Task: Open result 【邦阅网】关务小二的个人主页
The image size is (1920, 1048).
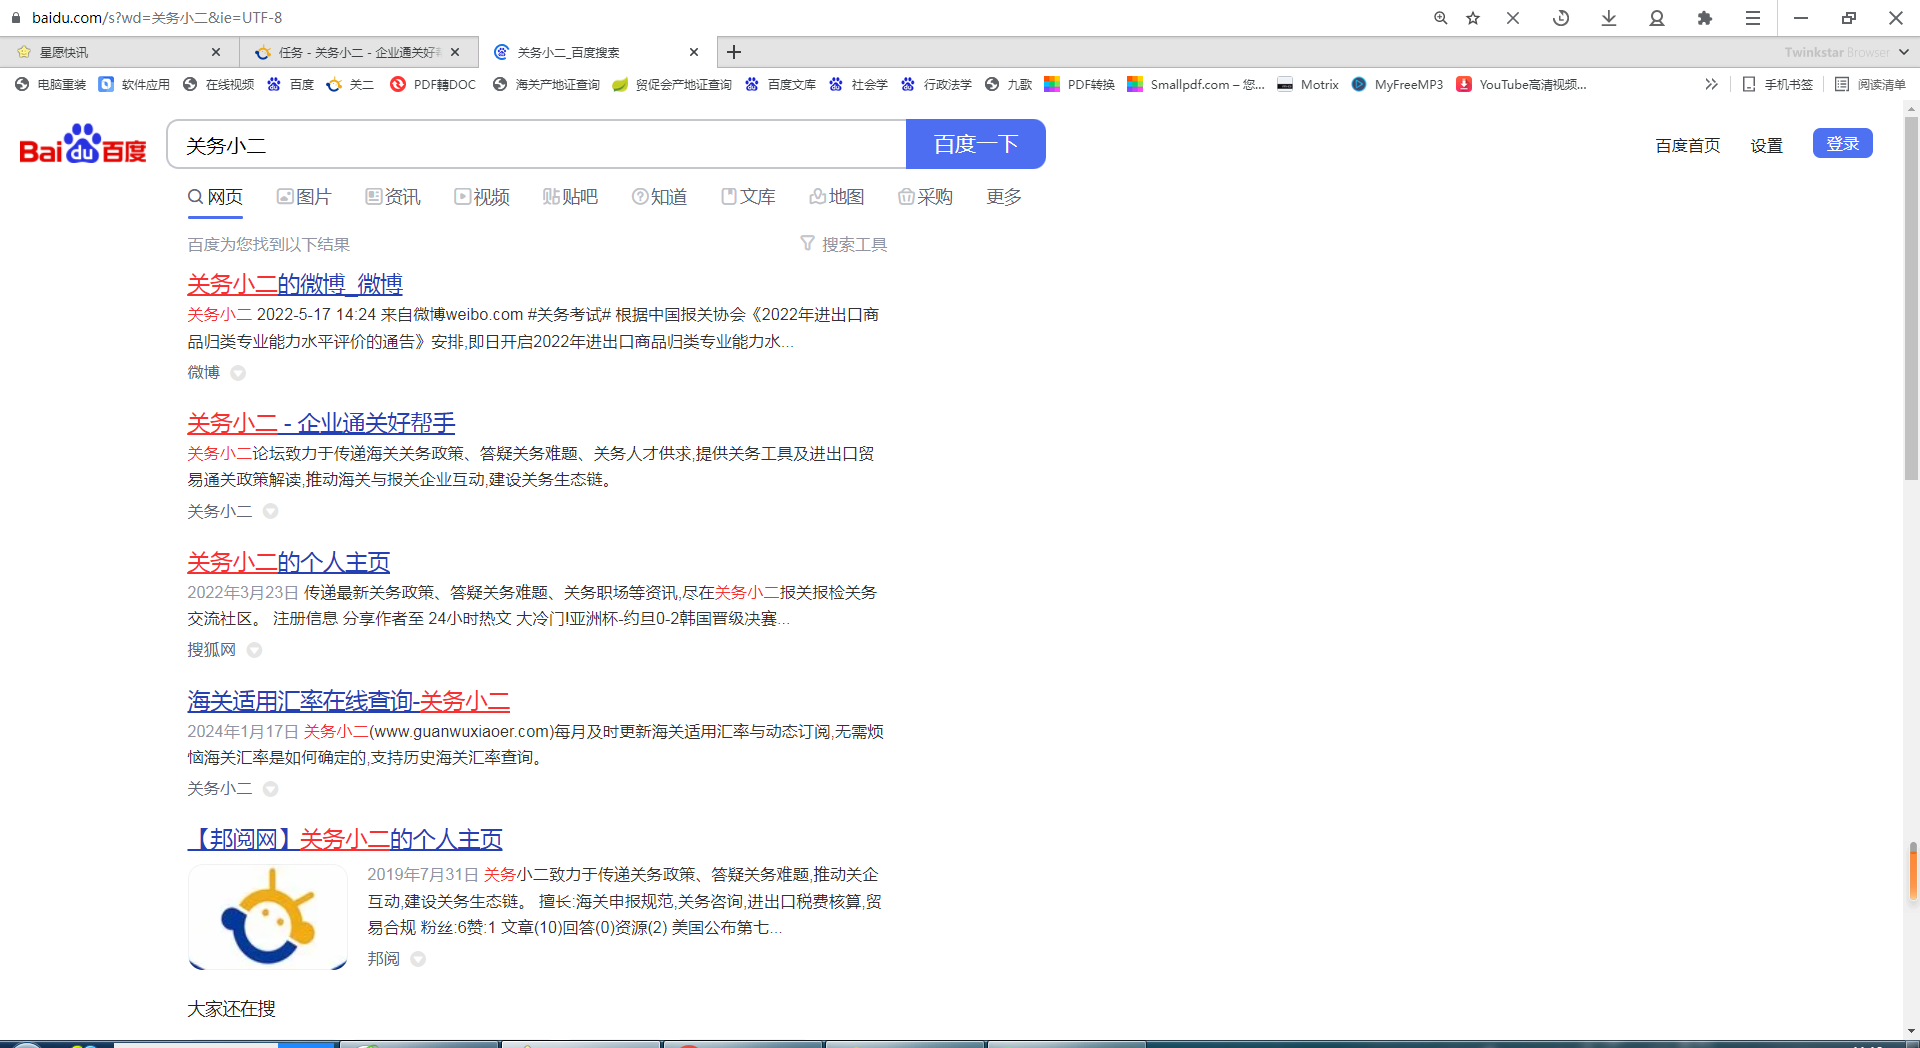Action: click(345, 839)
